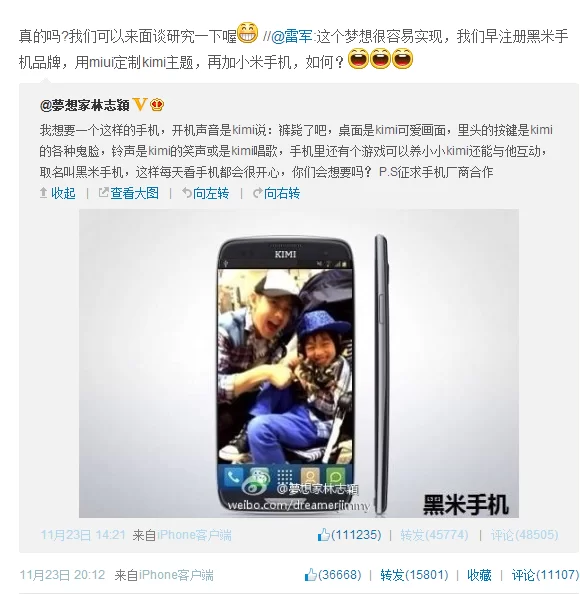Open the @梦想家林志颖 profile link
The width and height of the screenshot is (580, 594).
[84, 105]
